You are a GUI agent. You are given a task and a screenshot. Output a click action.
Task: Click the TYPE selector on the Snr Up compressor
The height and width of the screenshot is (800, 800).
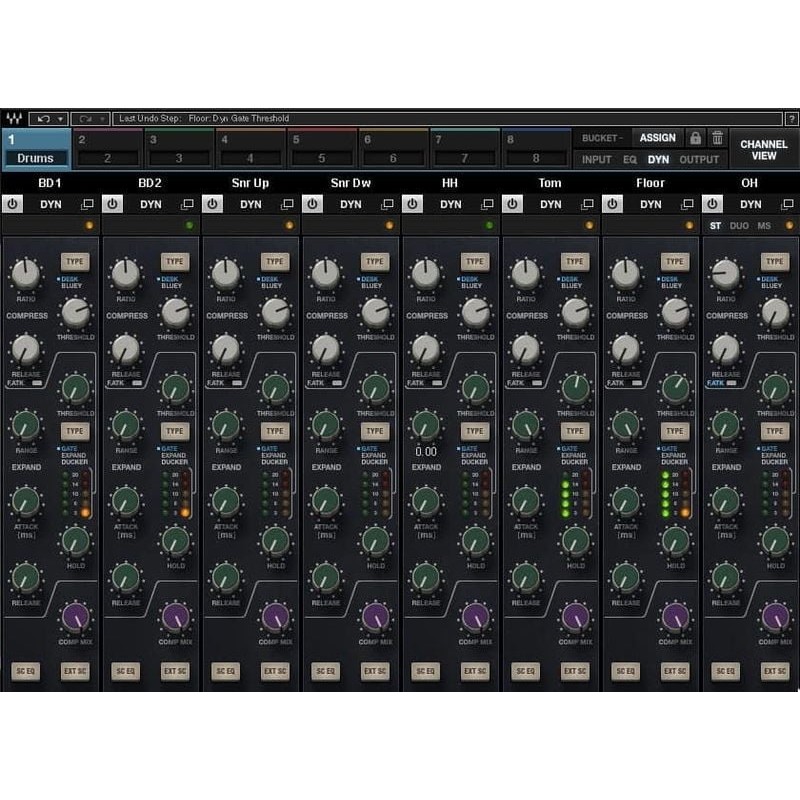pyautogui.click(x=274, y=261)
